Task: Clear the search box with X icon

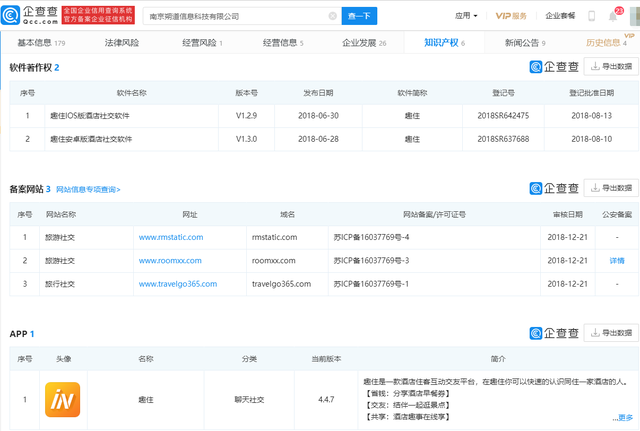Action: point(332,16)
